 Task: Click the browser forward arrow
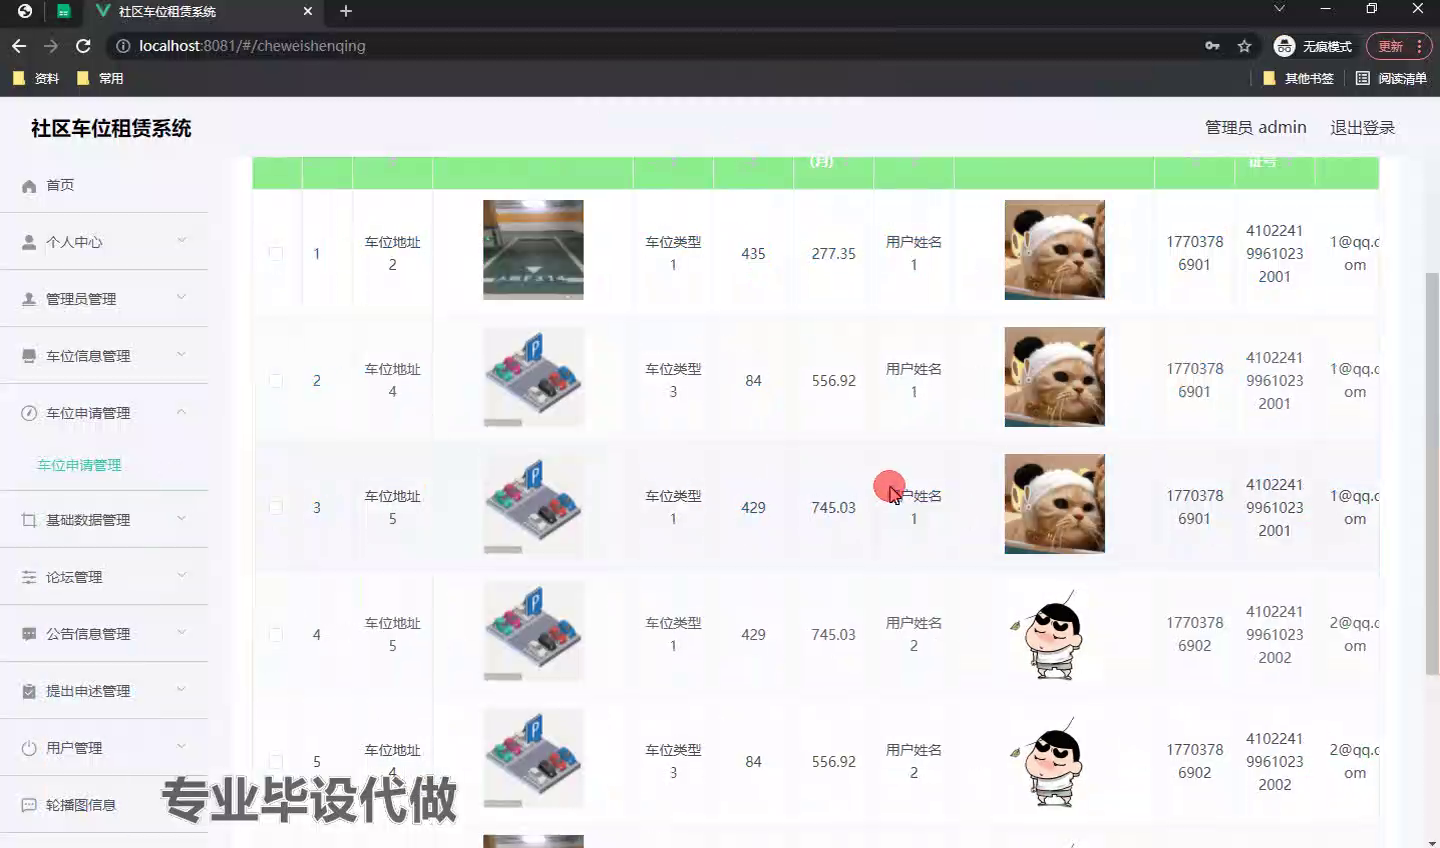point(51,46)
